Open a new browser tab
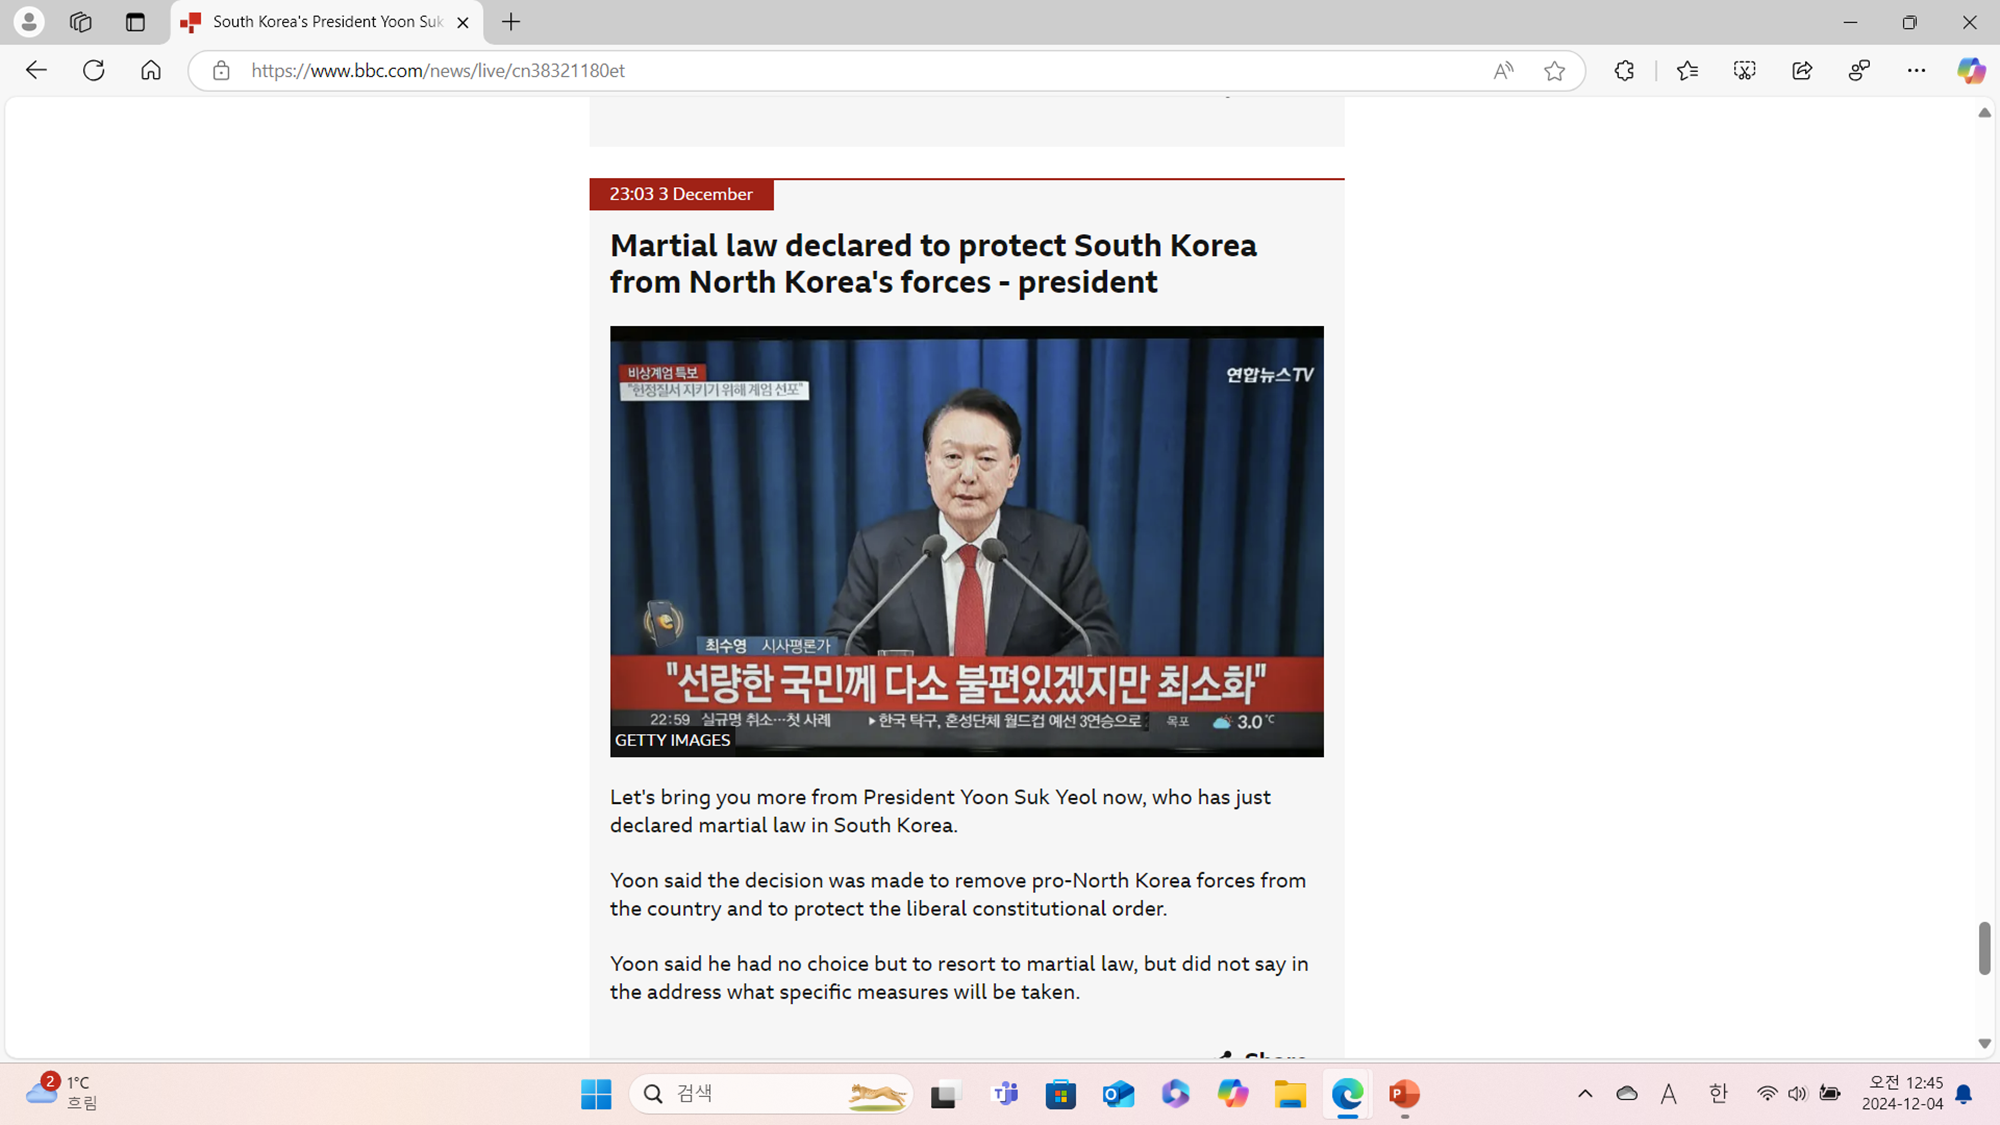The width and height of the screenshot is (2000, 1125). pyautogui.click(x=511, y=22)
